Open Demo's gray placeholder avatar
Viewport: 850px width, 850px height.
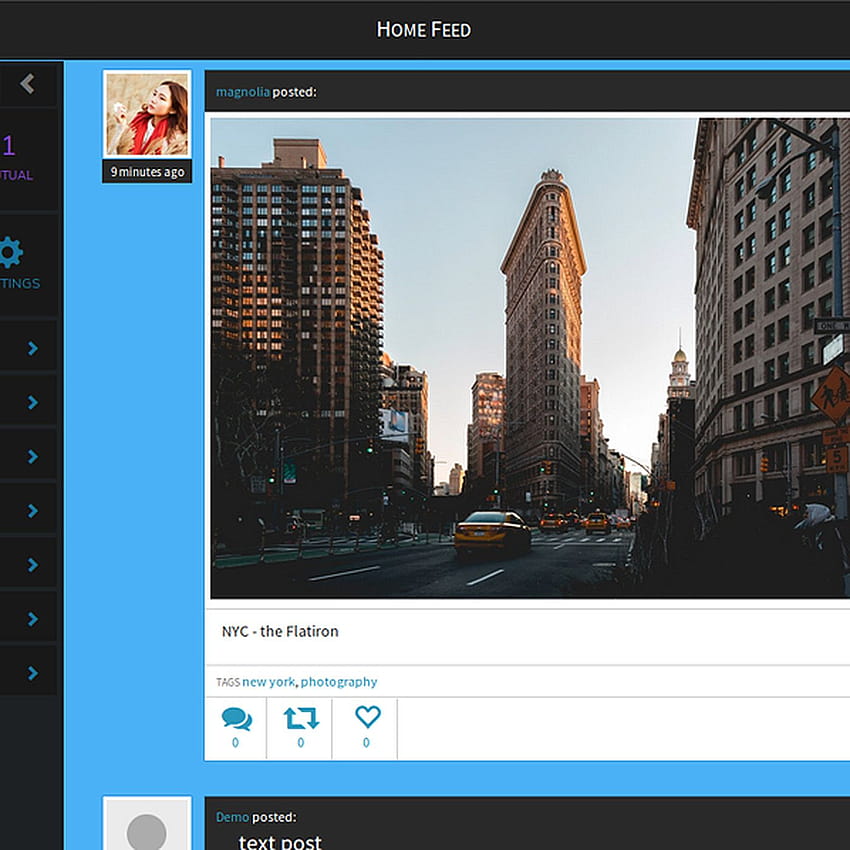[147, 824]
